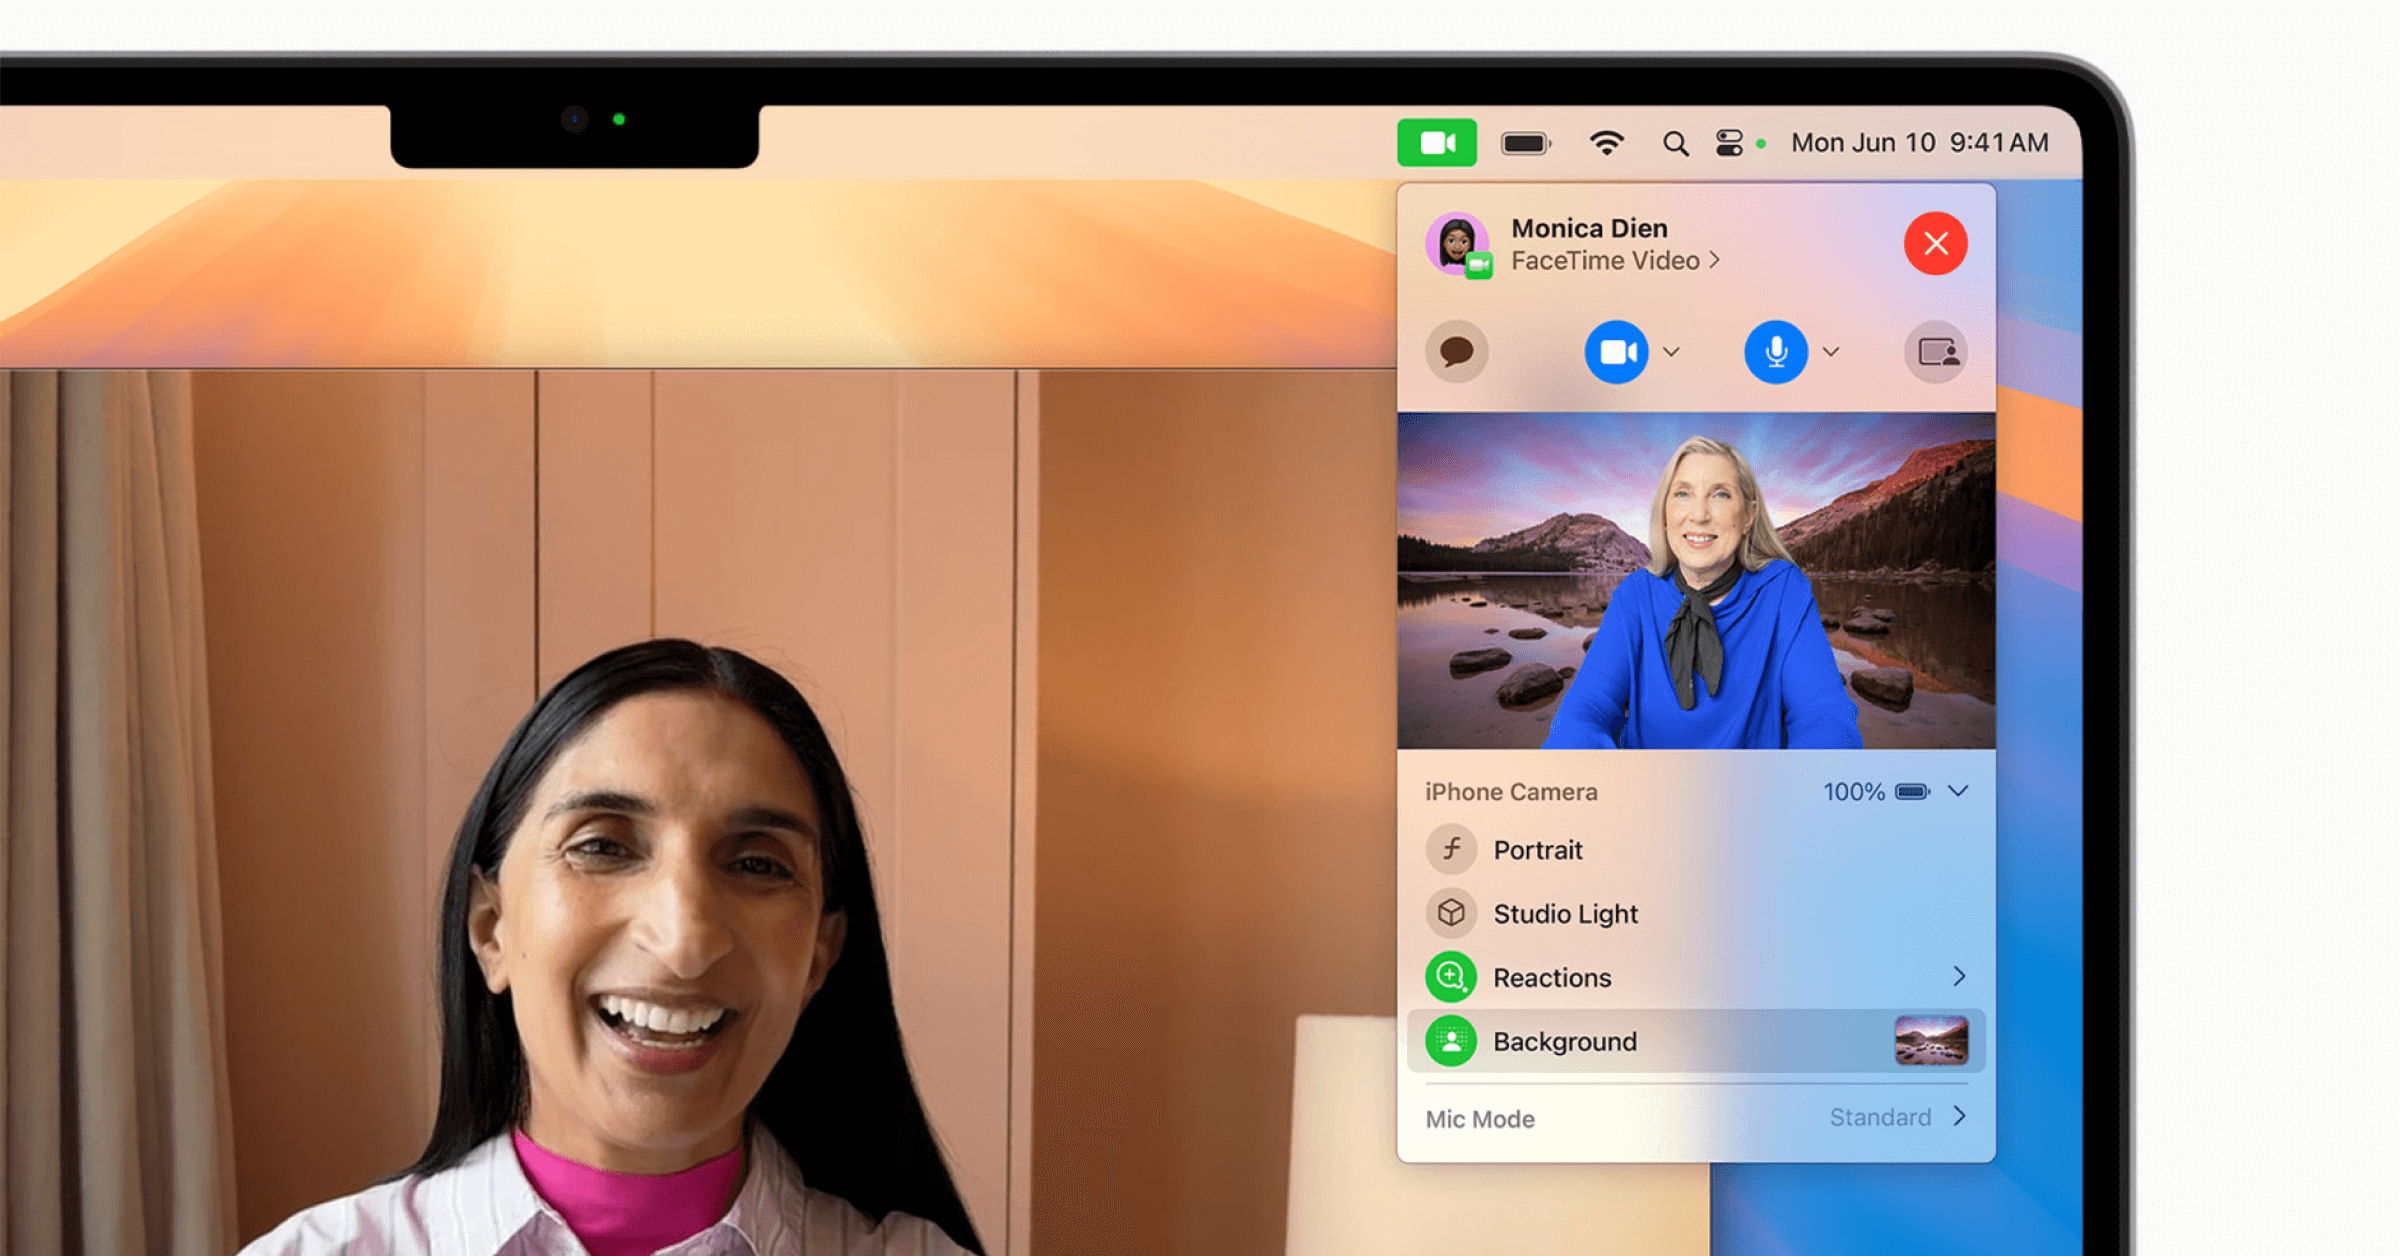
Task: Mute the blue microphone button
Action: (1776, 352)
